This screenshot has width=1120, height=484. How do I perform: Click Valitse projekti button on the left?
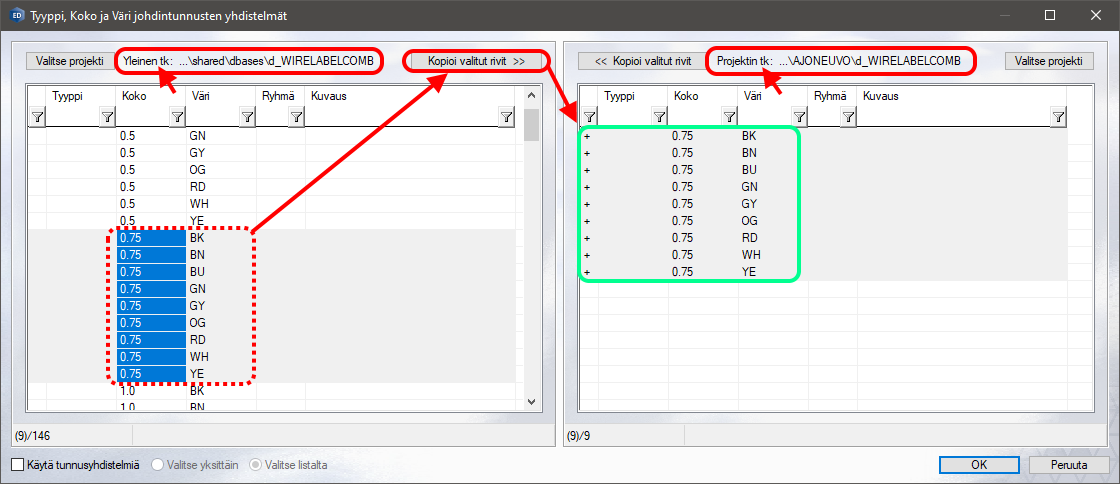70,61
